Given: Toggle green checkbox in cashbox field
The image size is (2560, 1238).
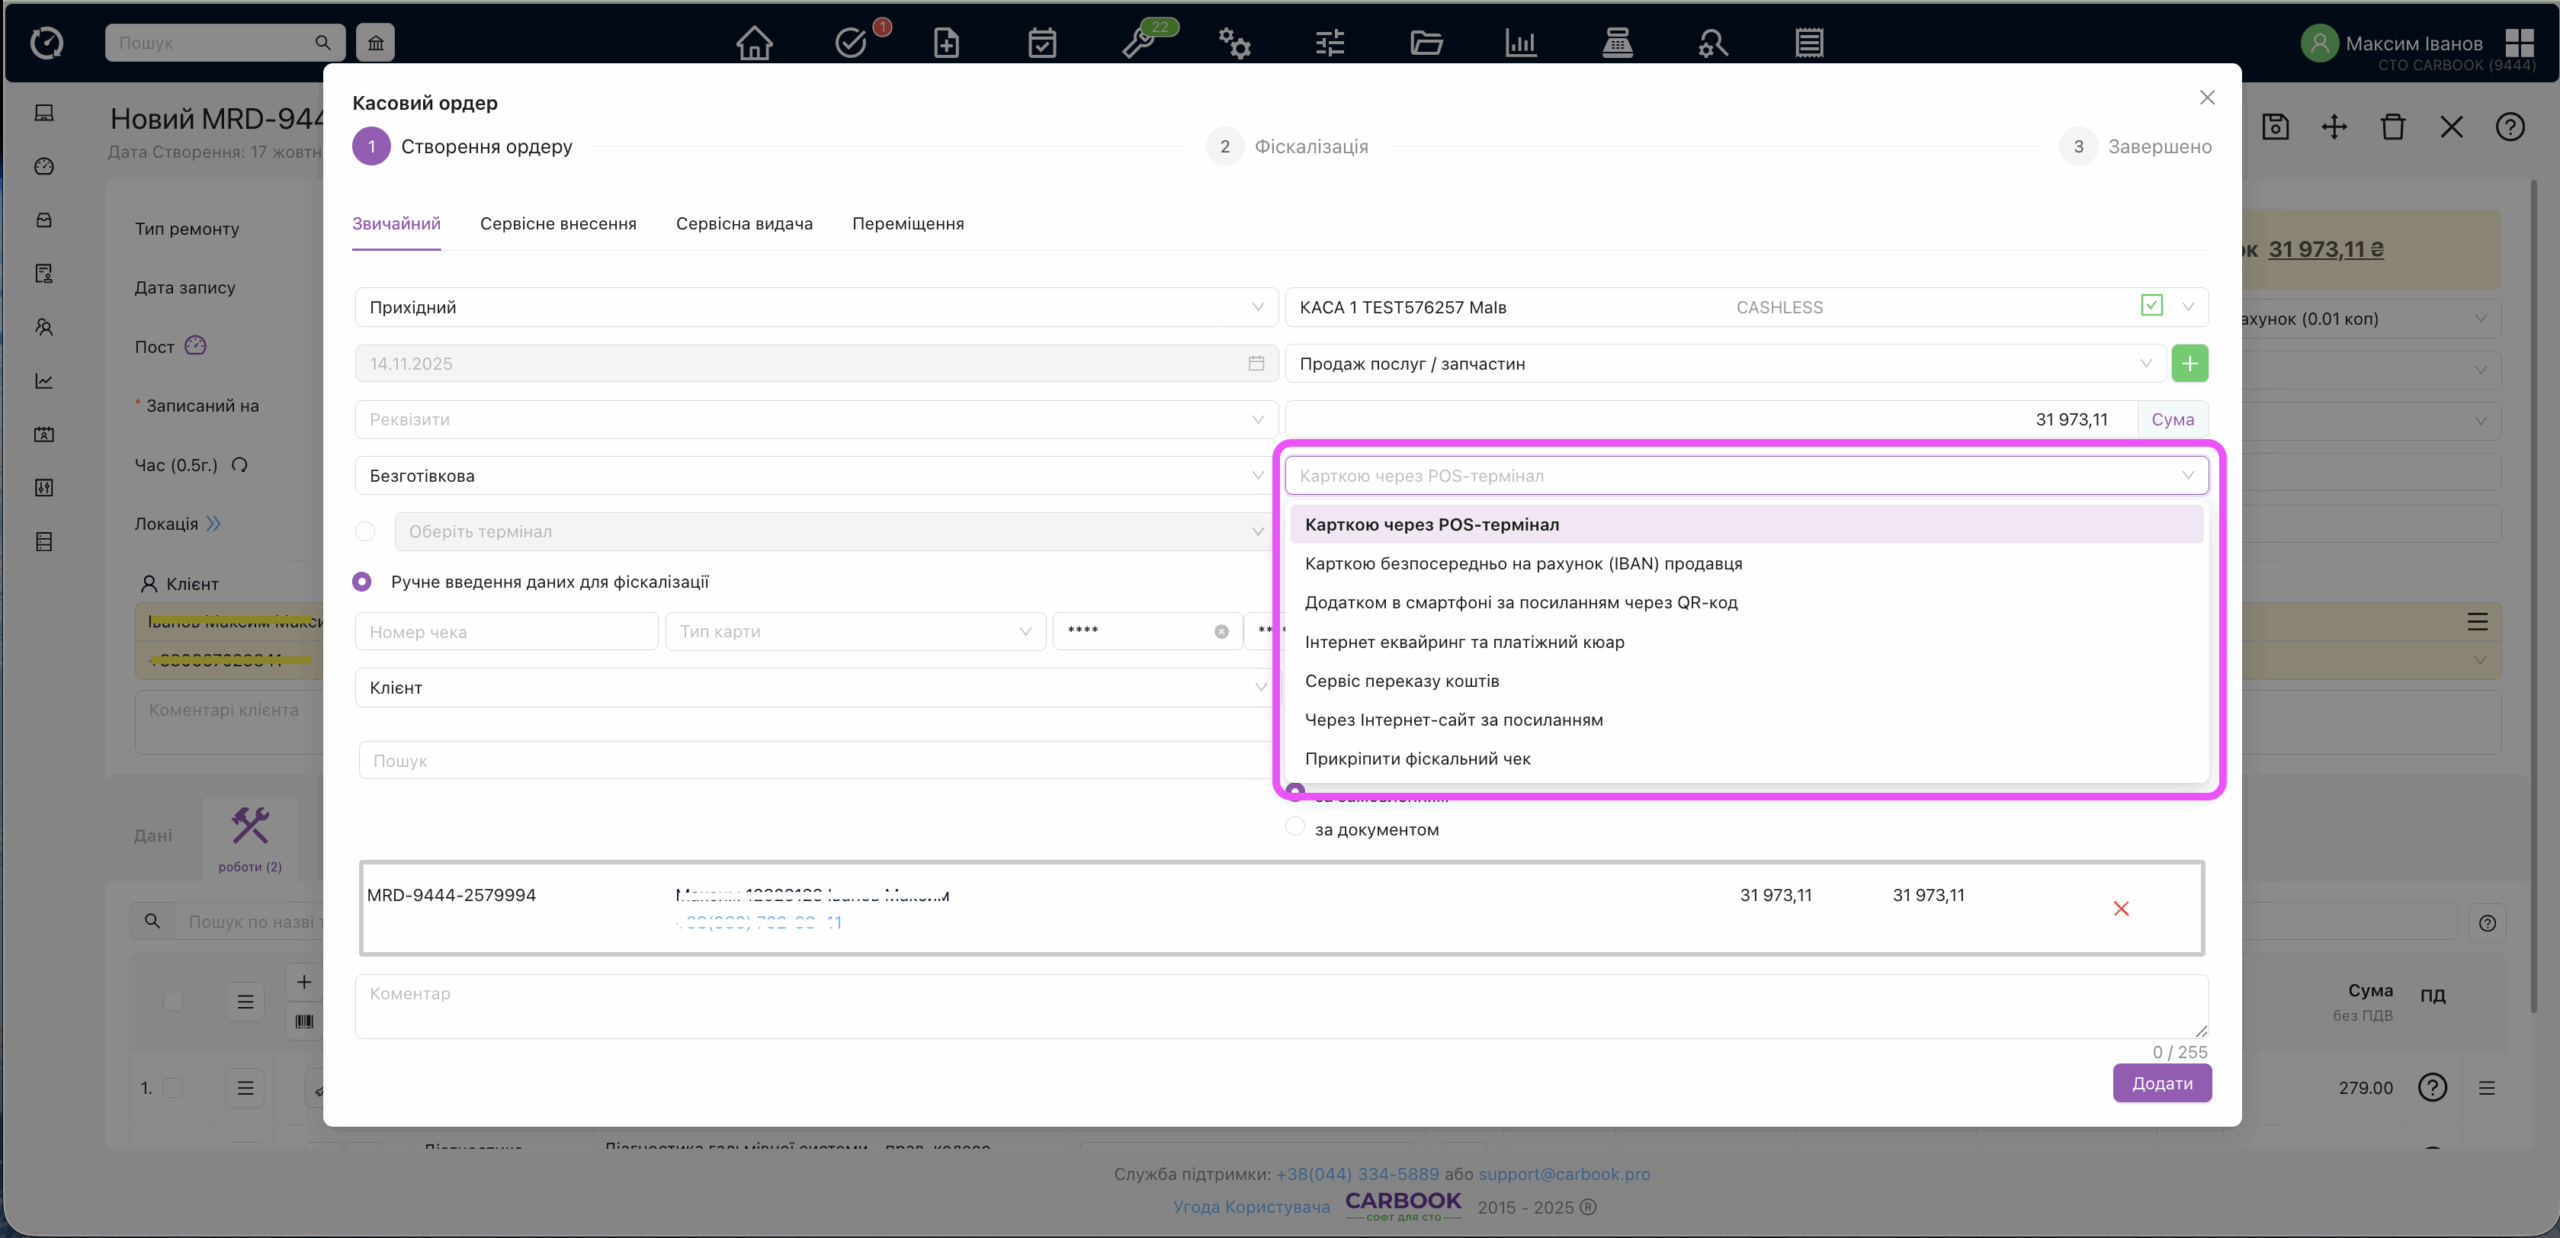Looking at the screenshot, I should pyautogui.click(x=2152, y=306).
